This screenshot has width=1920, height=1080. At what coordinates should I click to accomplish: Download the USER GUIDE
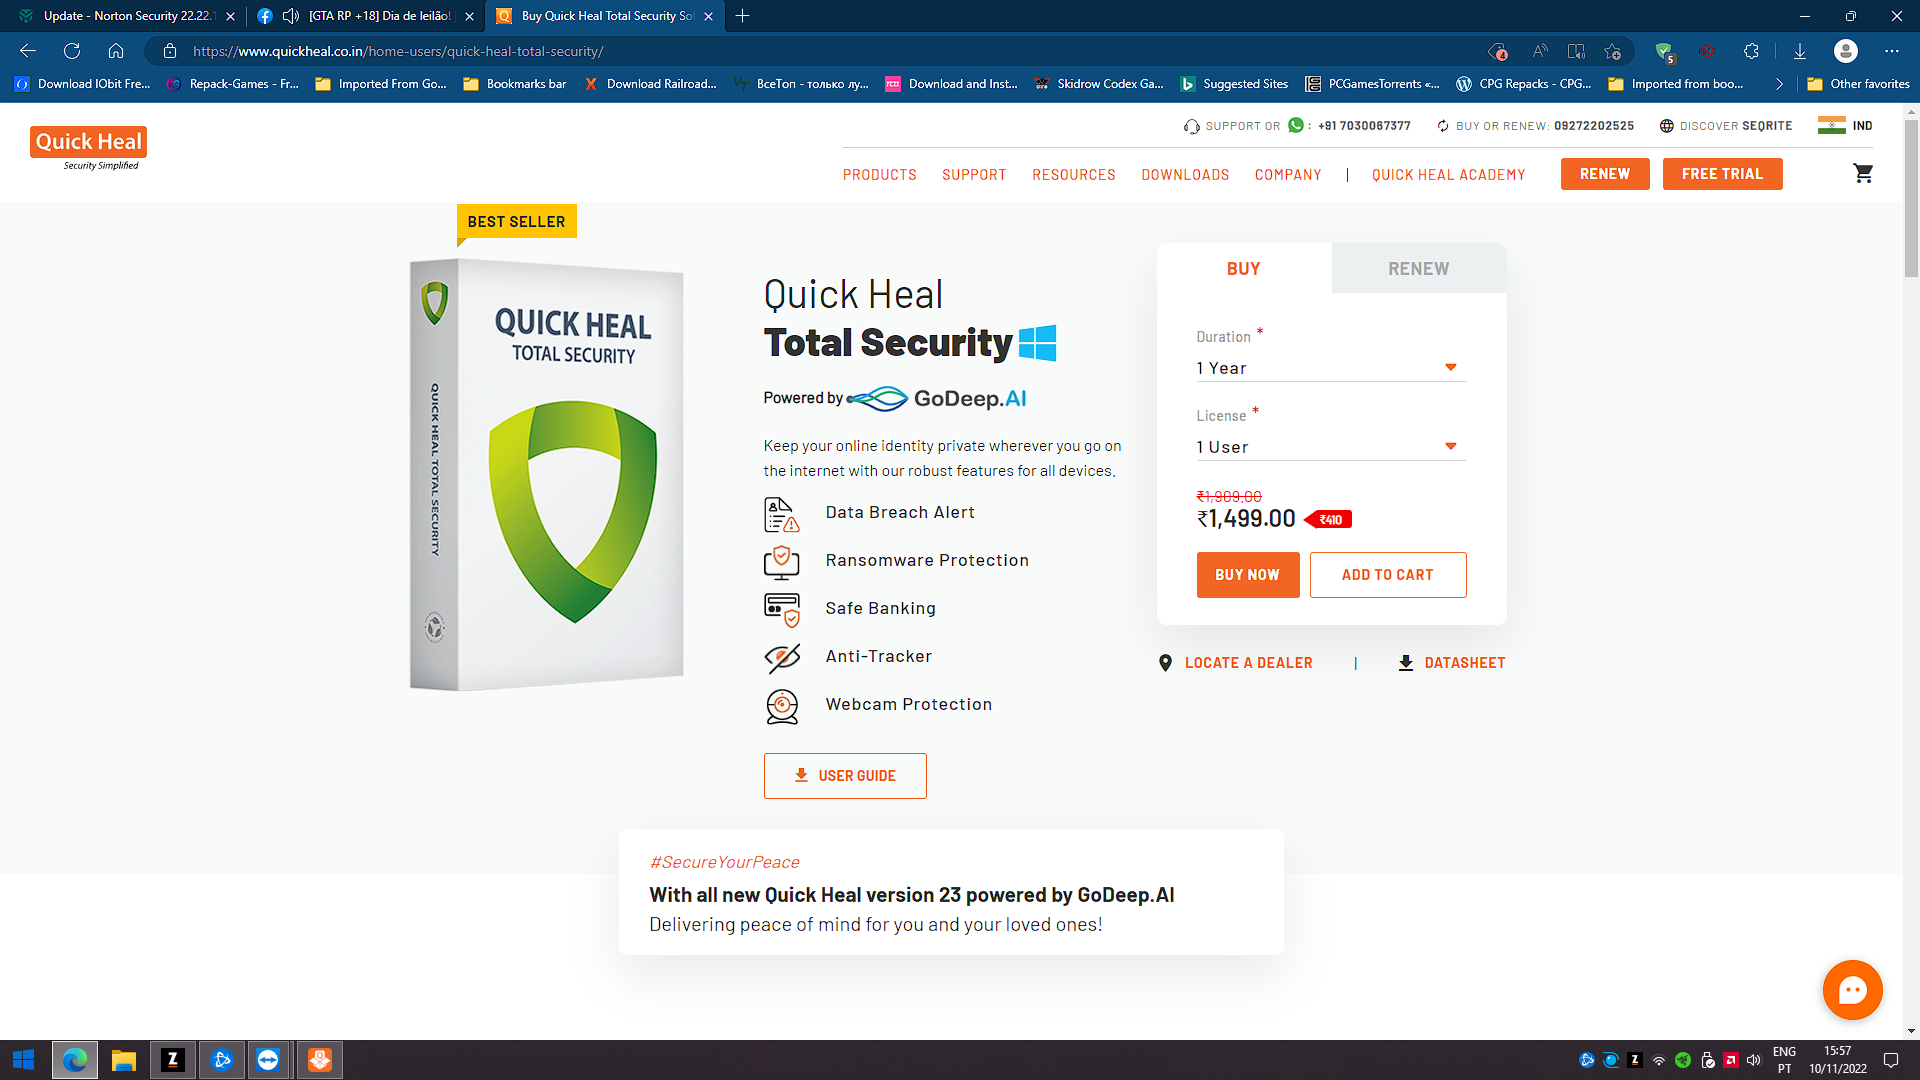tap(845, 776)
